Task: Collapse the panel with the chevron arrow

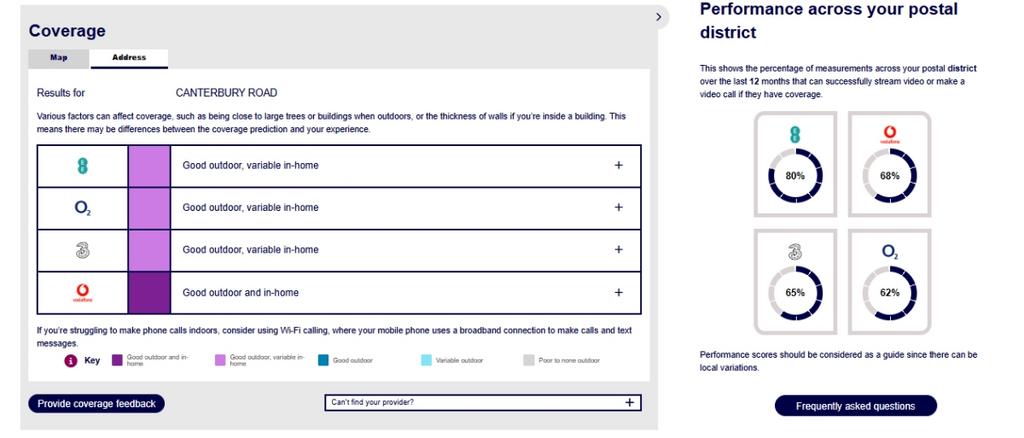Action: [658, 17]
